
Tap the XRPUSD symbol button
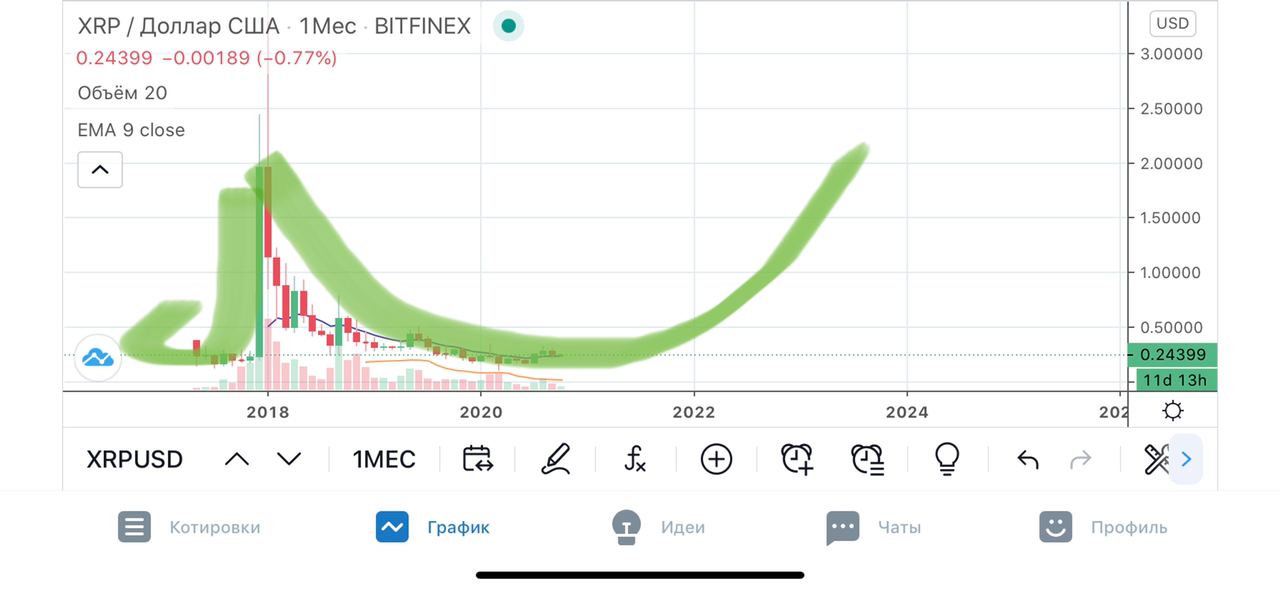pyautogui.click(x=134, y=459)
